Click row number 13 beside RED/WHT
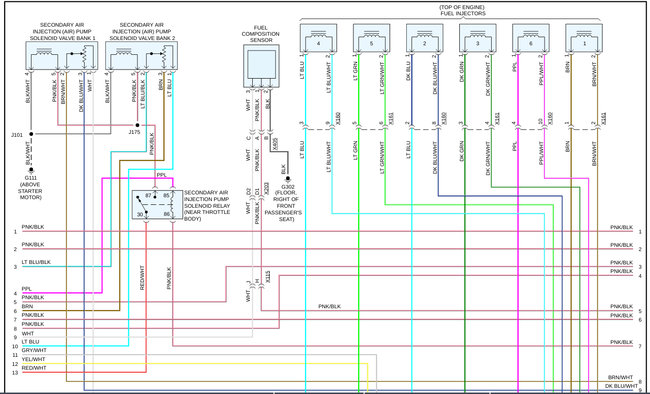Image resolution: width=650 pixels, height=394 pixels. (x=15, y=373)
